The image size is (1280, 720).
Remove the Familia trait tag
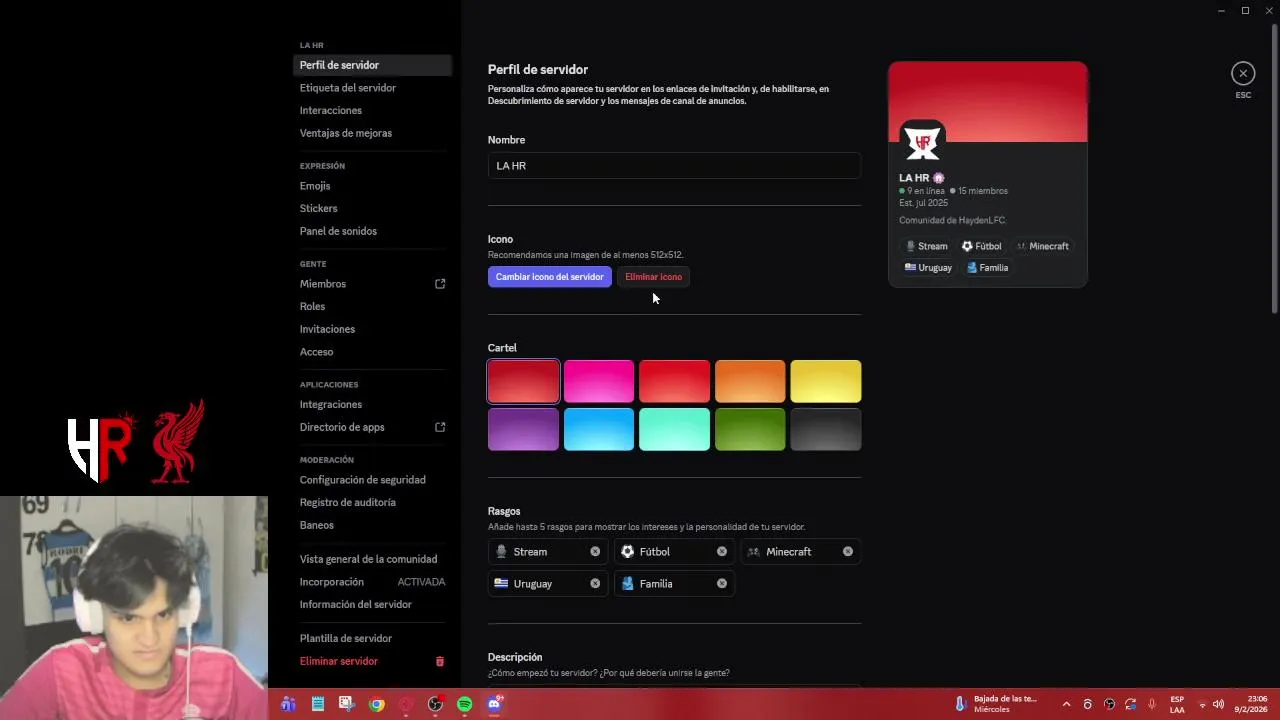tap(722, 584)
